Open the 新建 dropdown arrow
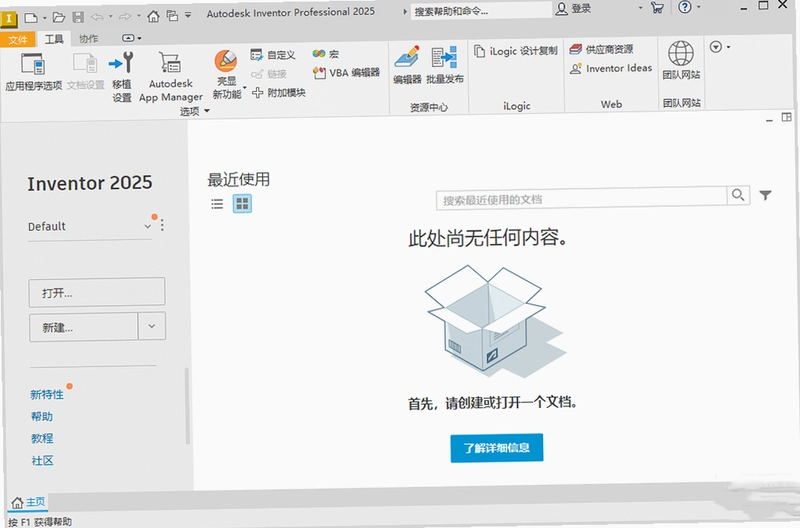Viewport: 800px width, 528px height. click(152, 325)
